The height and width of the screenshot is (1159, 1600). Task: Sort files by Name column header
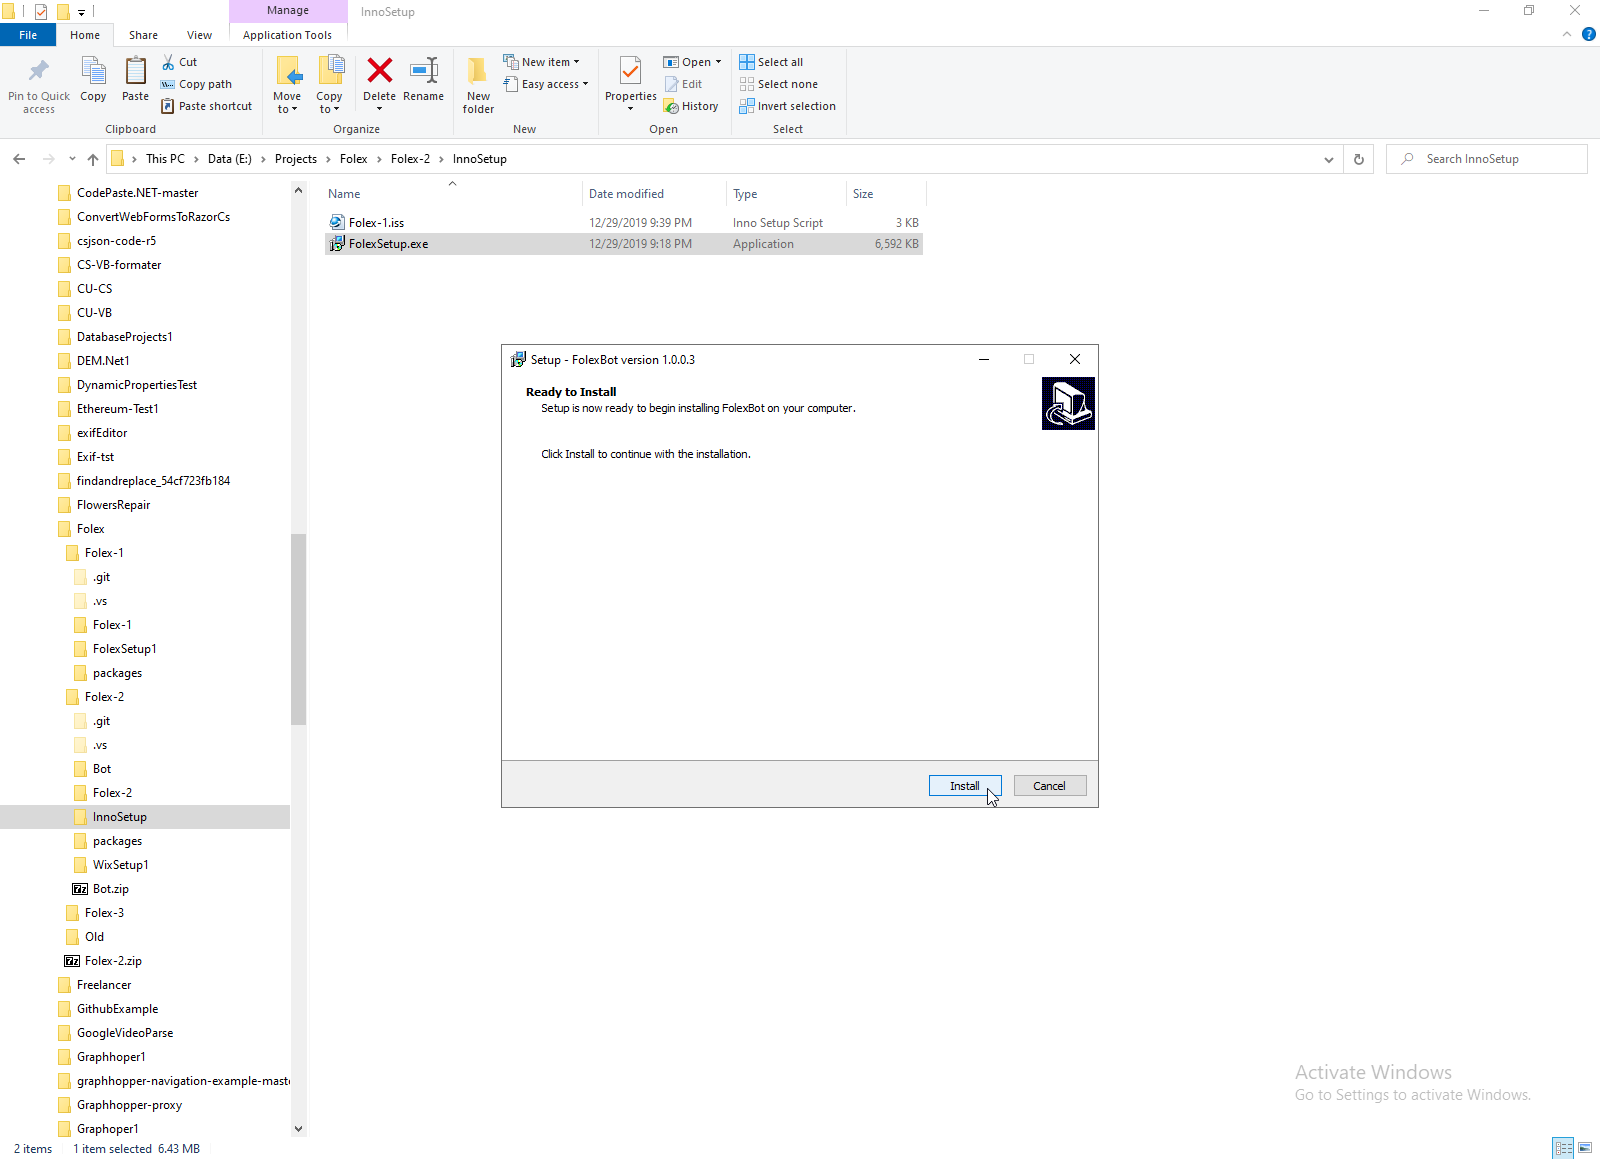[452, 194]
